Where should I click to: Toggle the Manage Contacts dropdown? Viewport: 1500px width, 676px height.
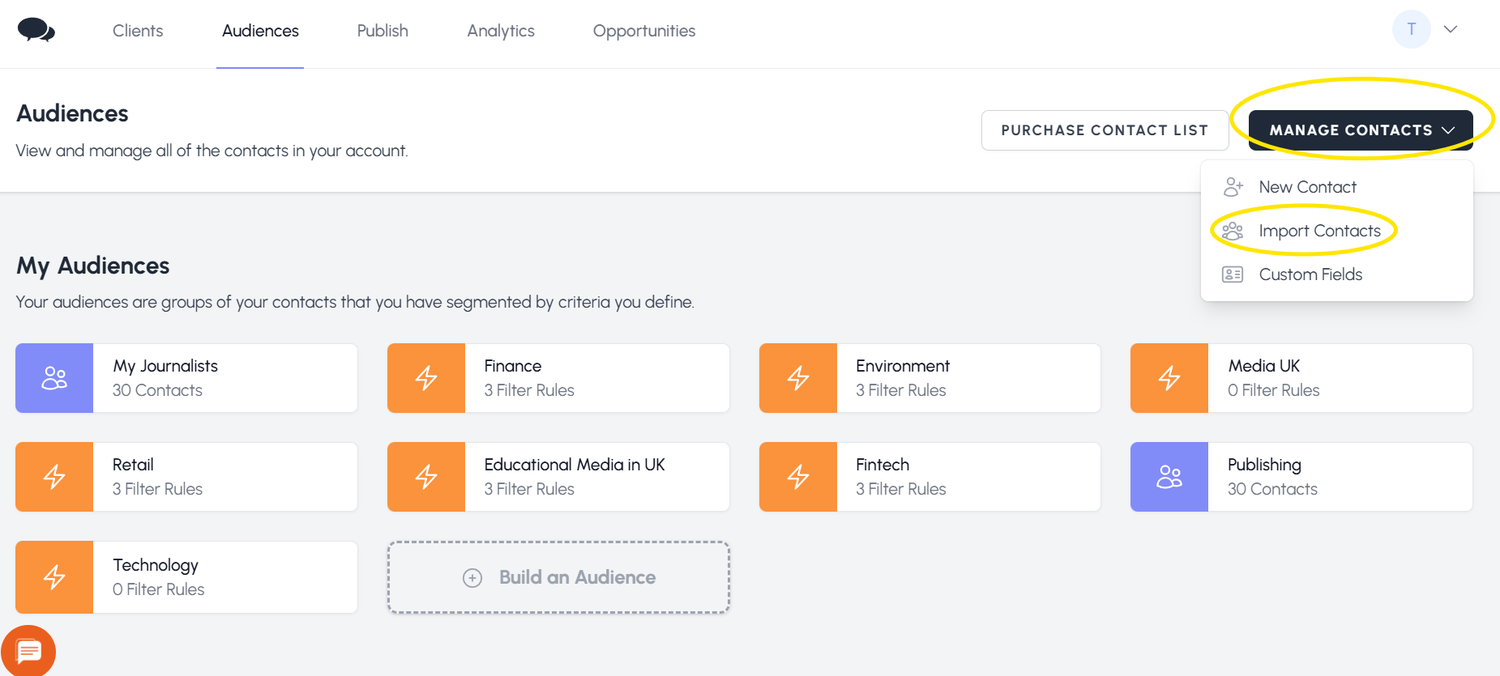click(x=1360, y=130)
